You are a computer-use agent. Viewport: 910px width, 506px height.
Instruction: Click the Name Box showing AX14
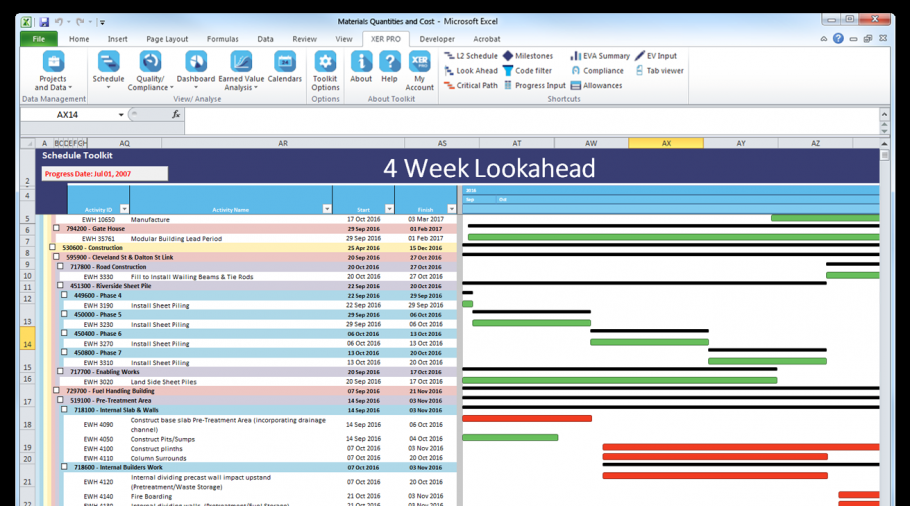pos(67,115)
